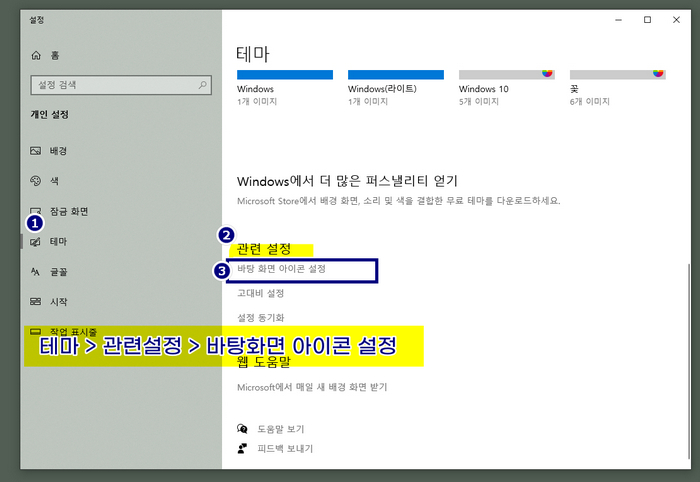Open the 테마 brush icon in sidebar
The height and width of the screenshot is (482, 700).
pos(35,242)
